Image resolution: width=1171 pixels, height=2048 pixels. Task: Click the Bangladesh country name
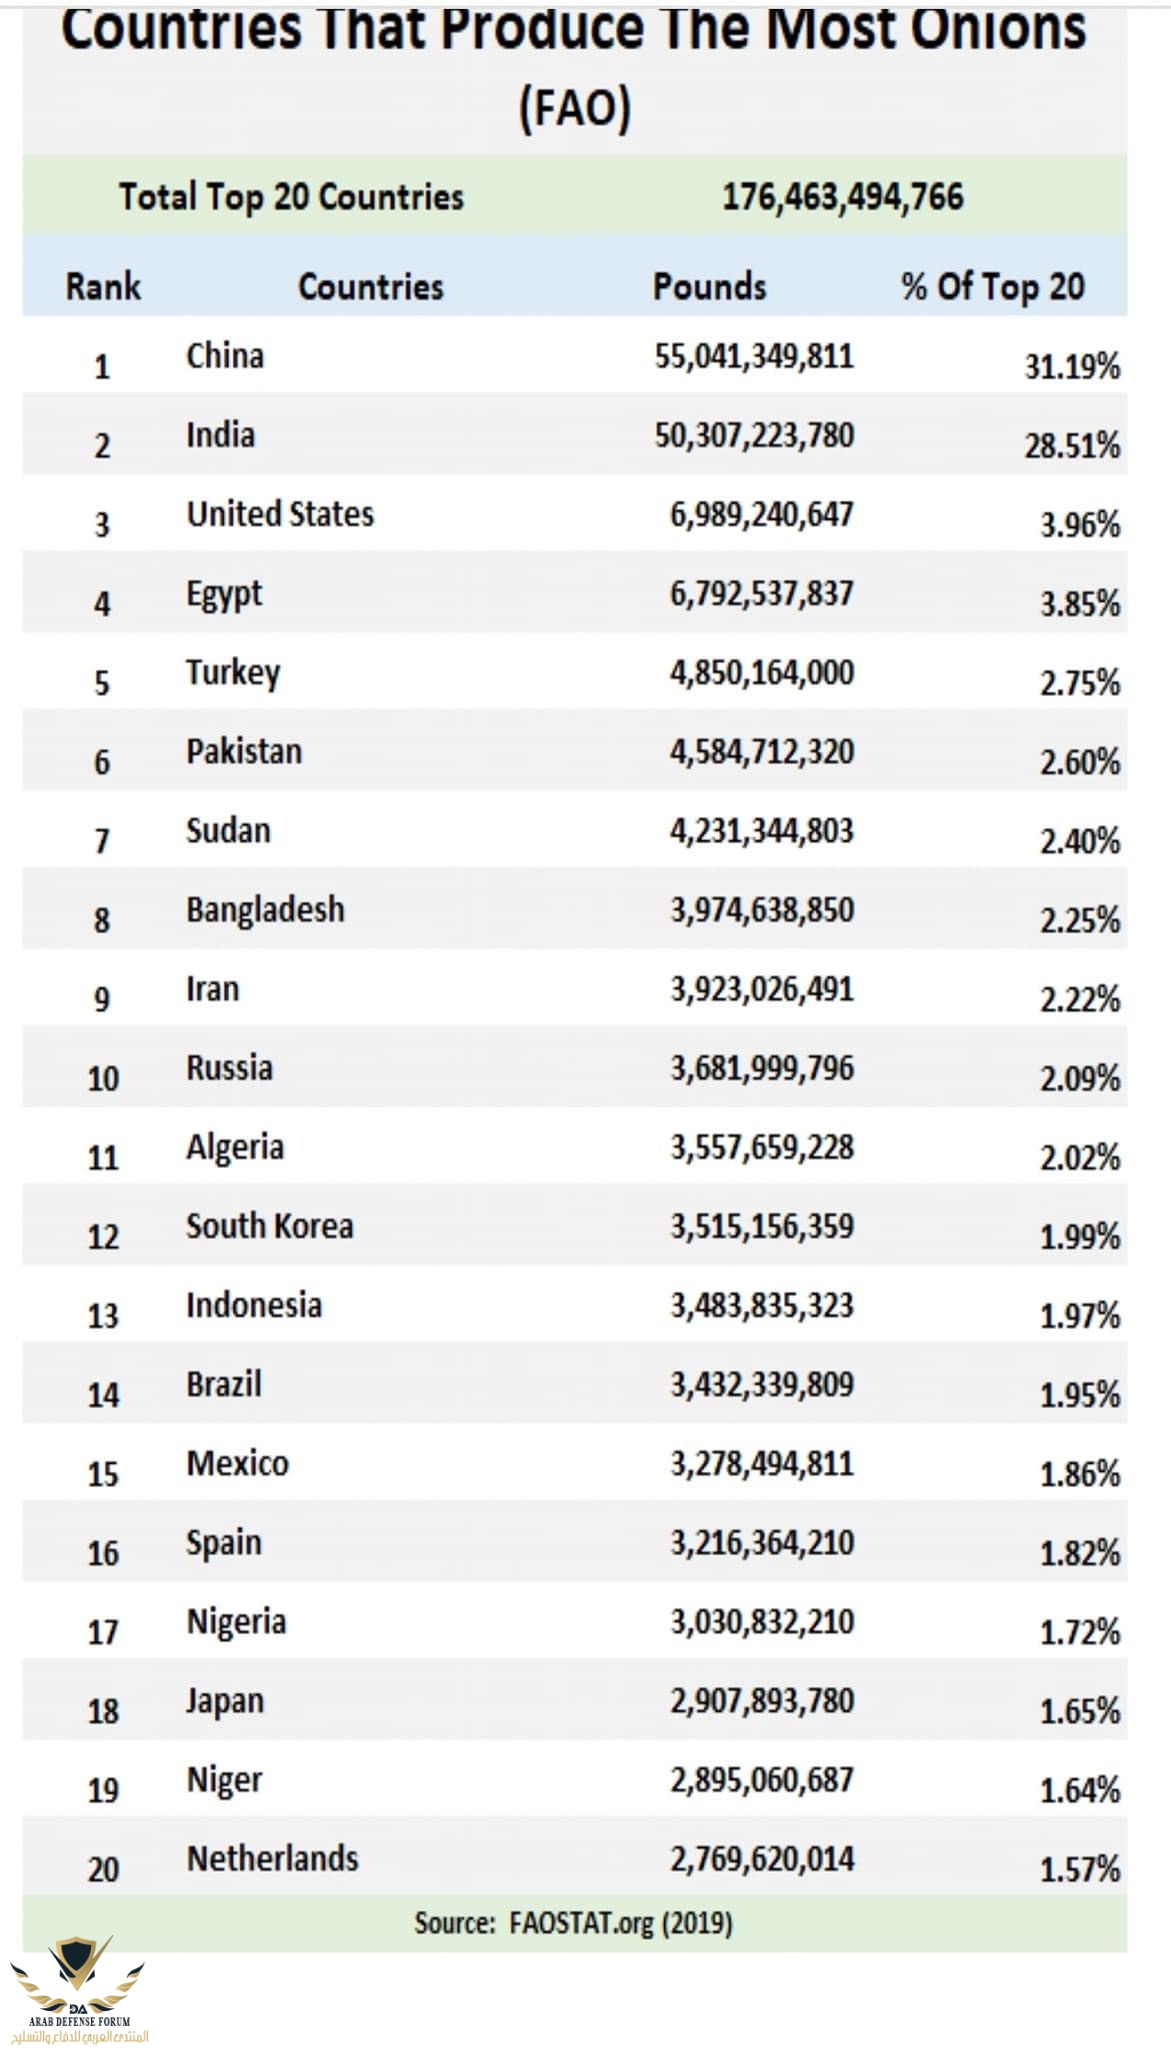(265, 910)
